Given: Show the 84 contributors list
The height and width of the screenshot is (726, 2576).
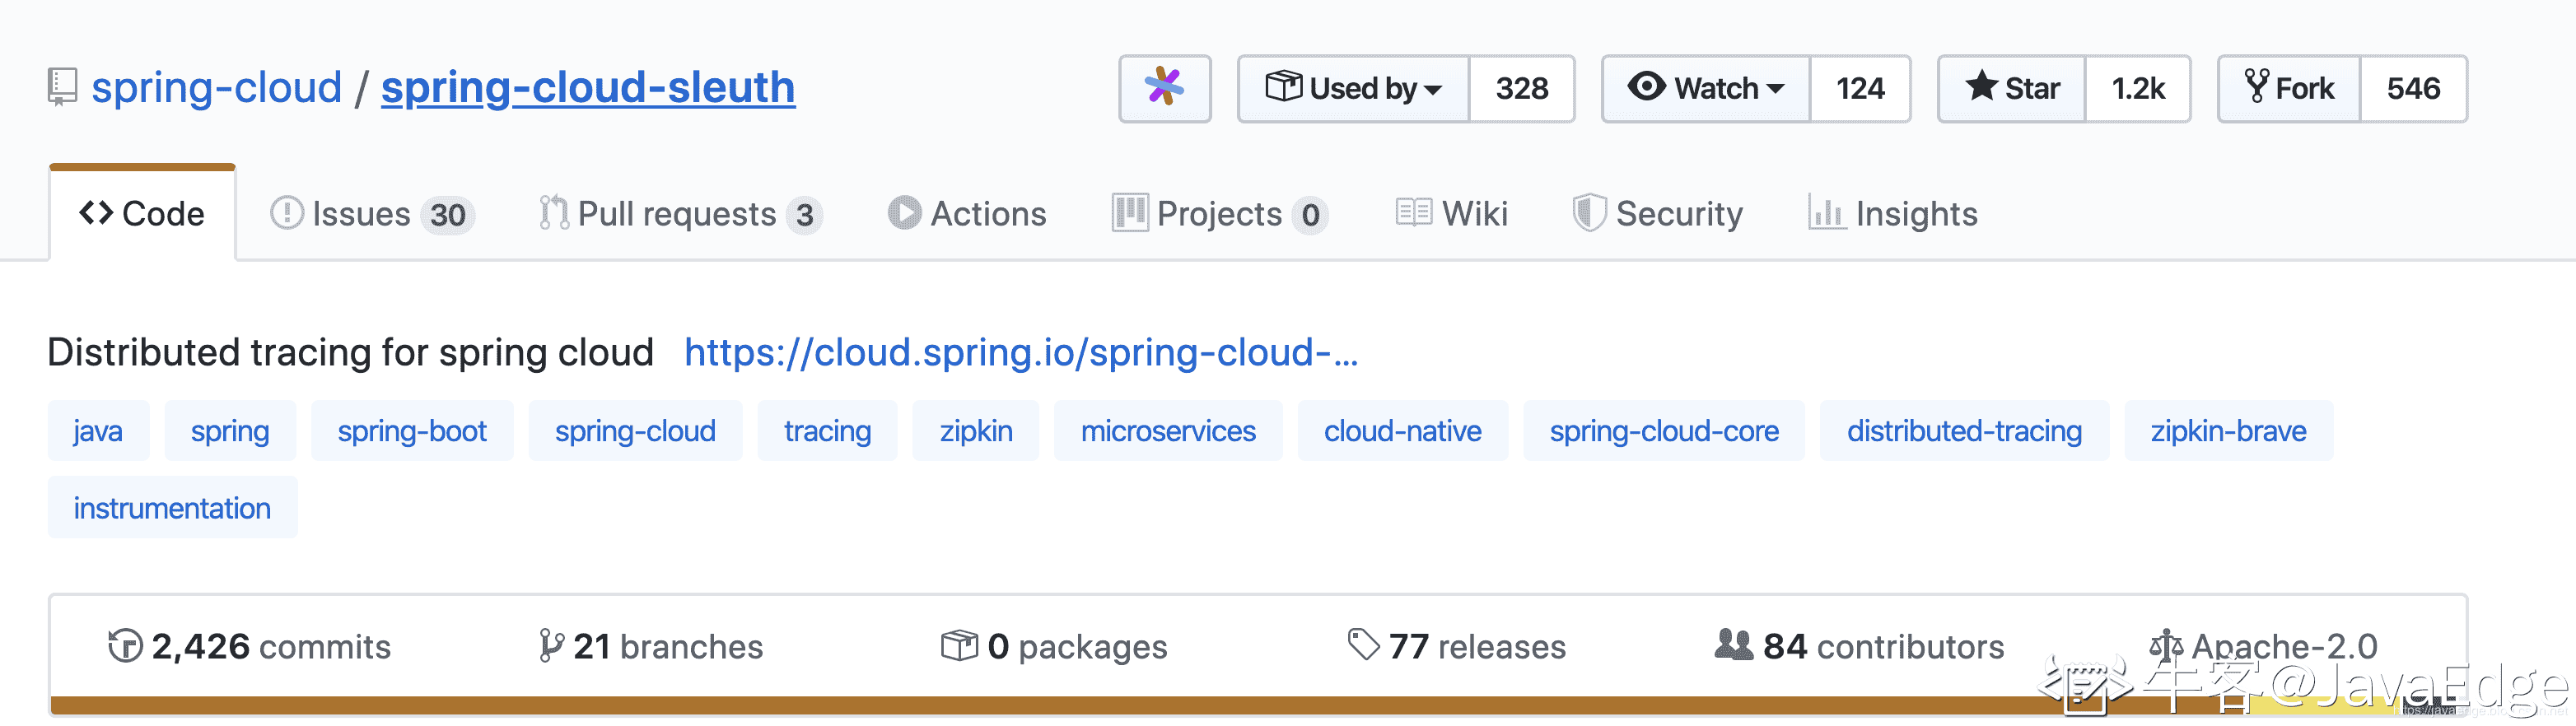Looking at the screenshot, I should click(x=1859, y=646).
